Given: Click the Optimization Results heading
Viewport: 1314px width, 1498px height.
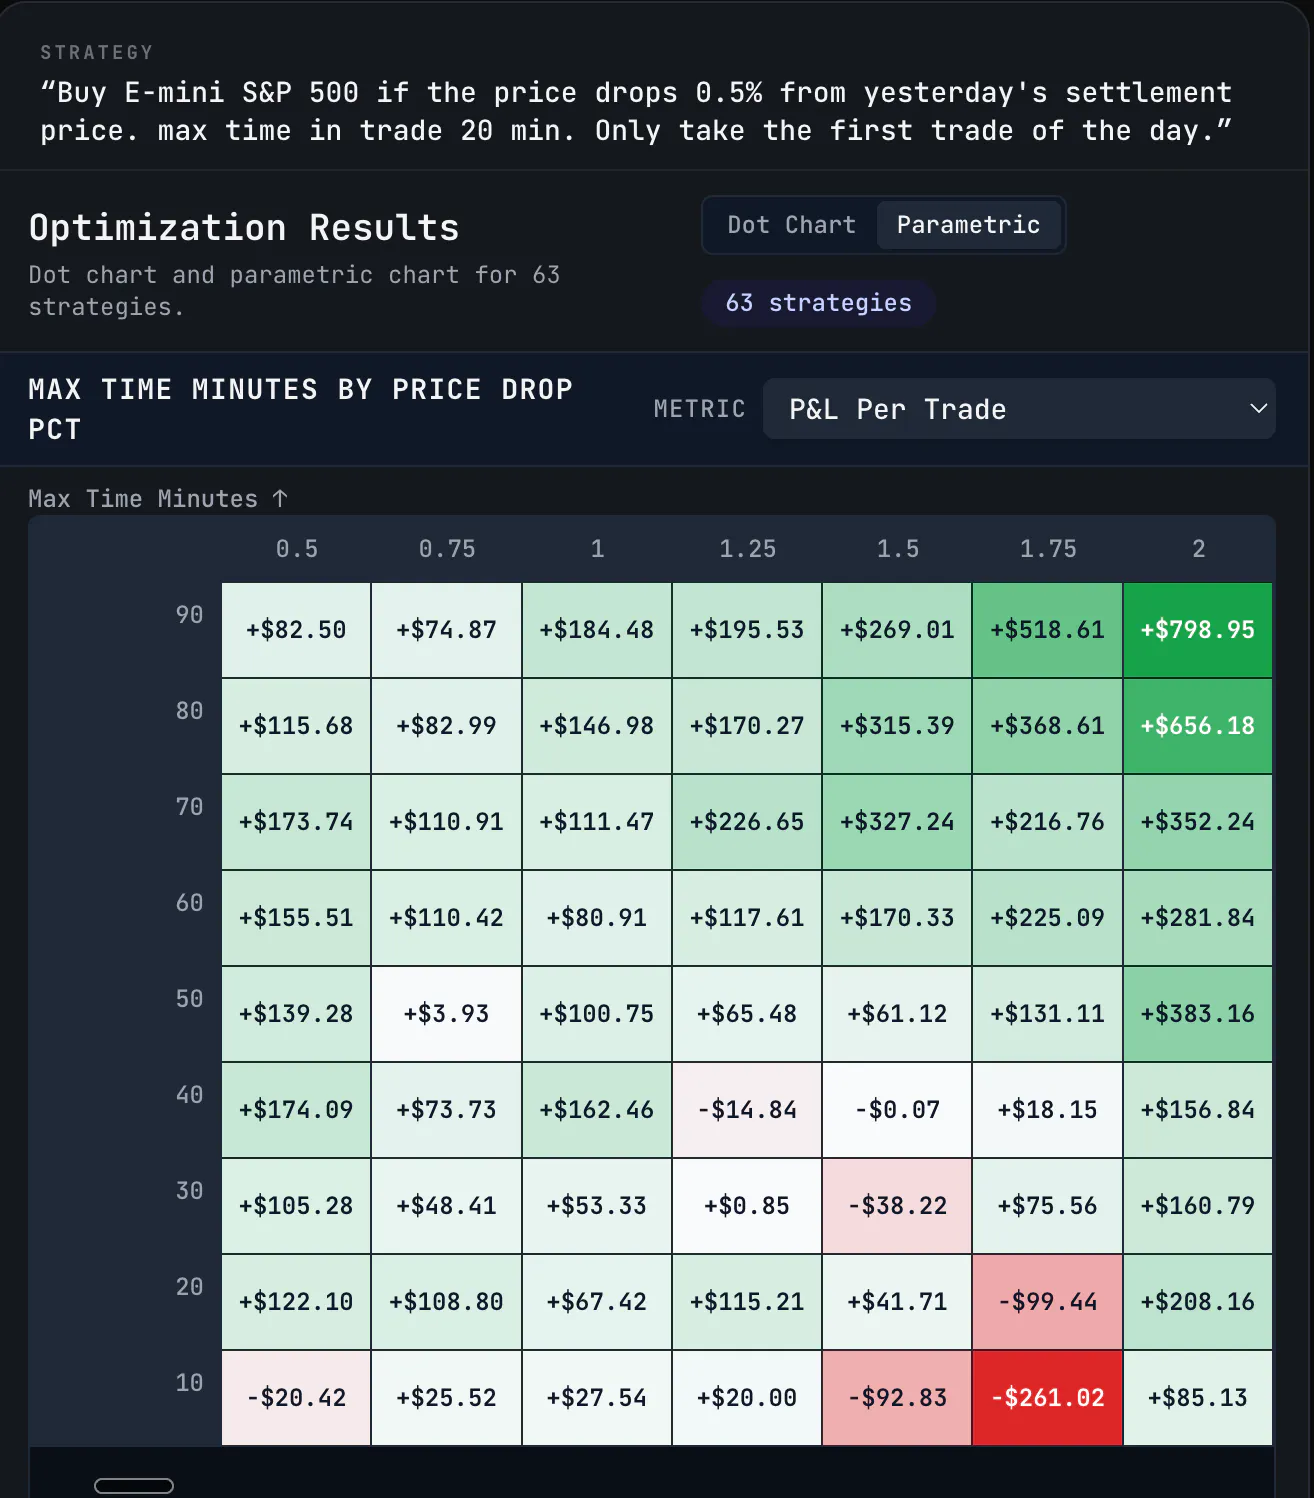Looking at the screenshot, I should pyautogui.click(x=244, y=228).
